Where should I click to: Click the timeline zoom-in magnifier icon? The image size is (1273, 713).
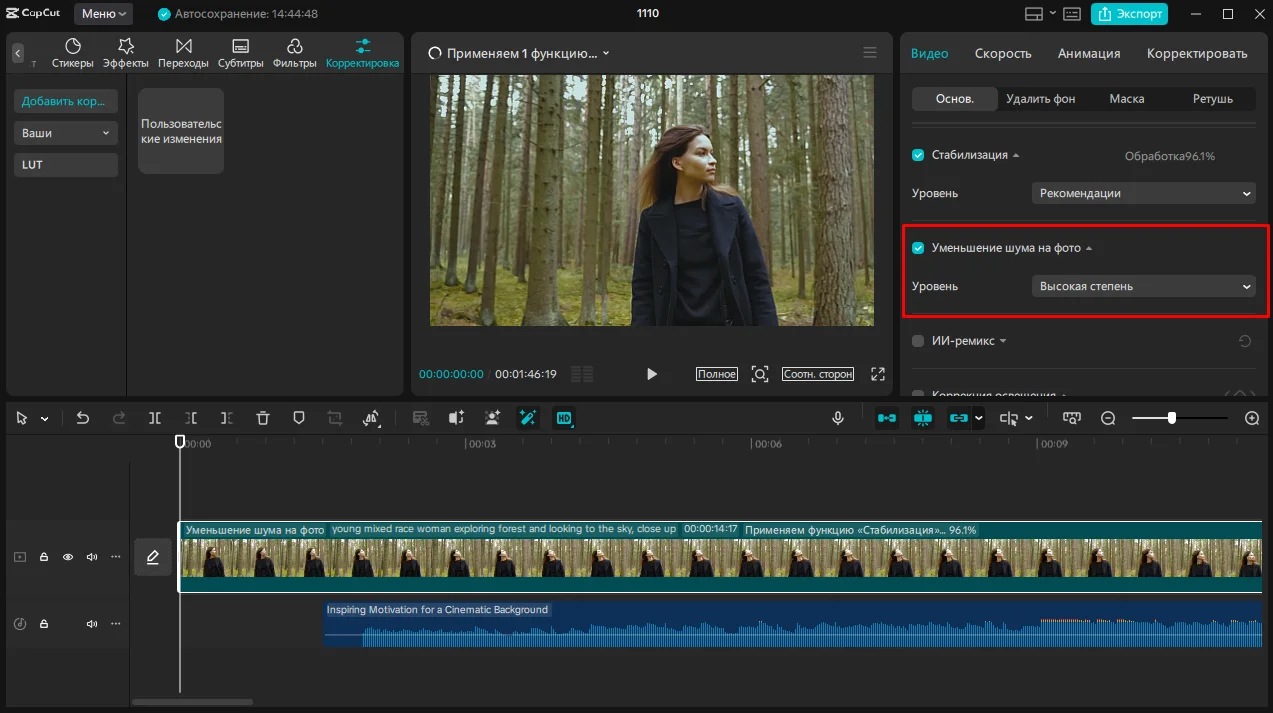click(x=1252, y=418)
